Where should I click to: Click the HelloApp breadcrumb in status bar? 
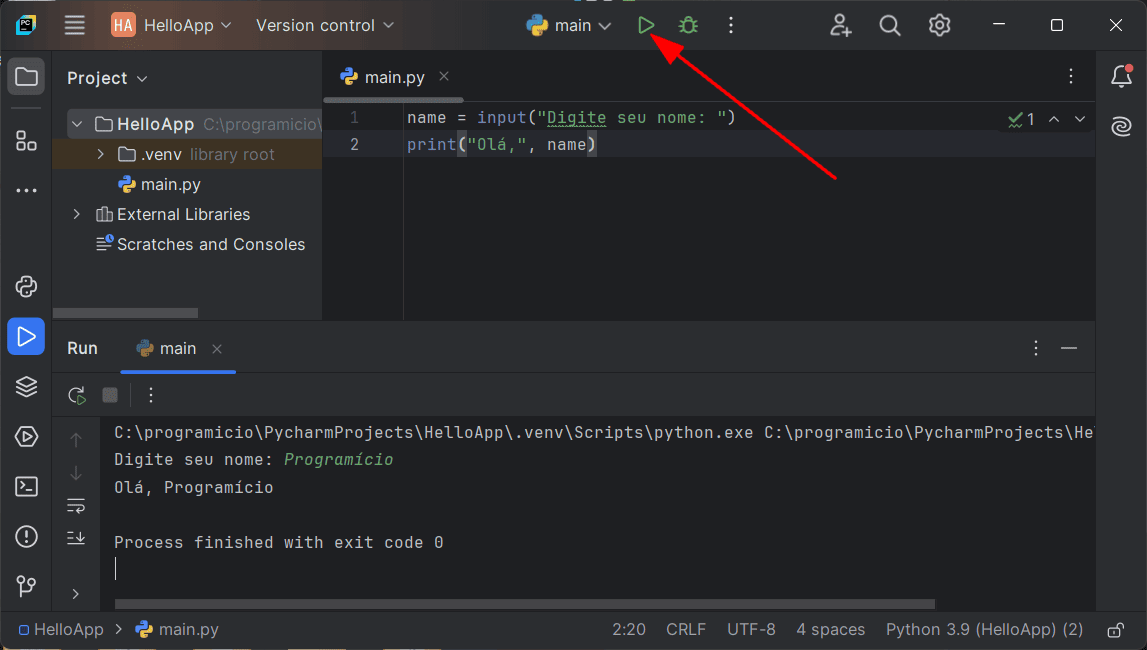(x=61, y=630)
